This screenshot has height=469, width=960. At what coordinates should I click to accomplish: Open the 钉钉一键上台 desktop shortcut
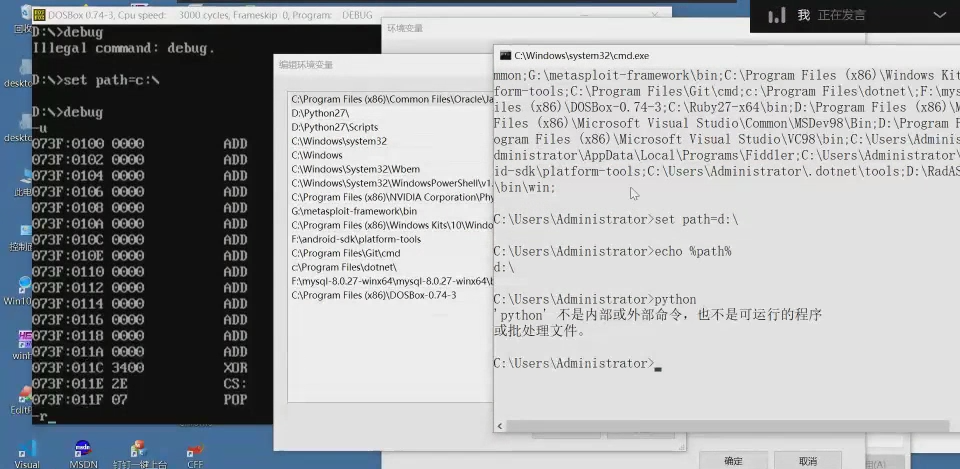click(139, 449)
